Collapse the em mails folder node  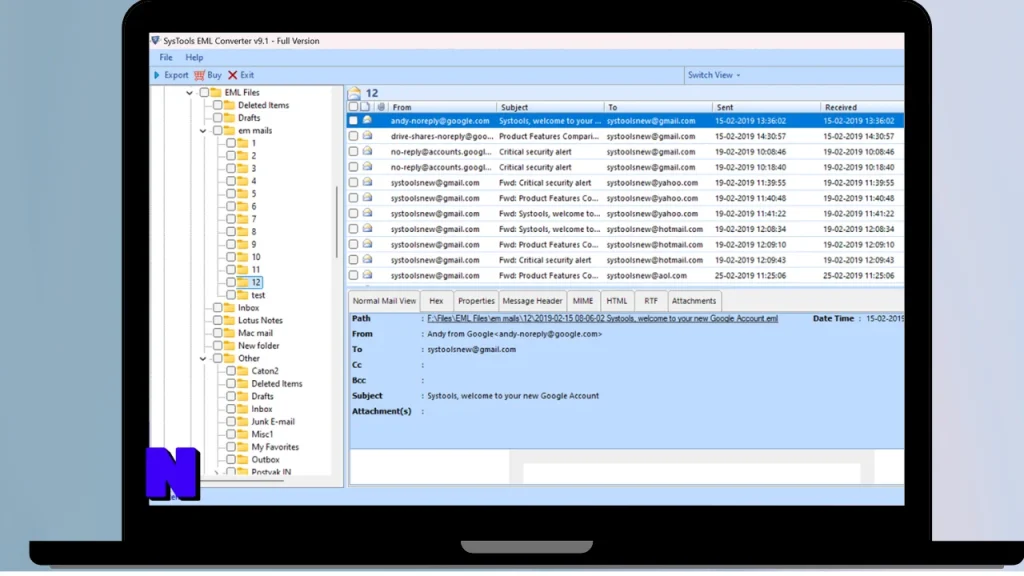[x=203, y=131]
